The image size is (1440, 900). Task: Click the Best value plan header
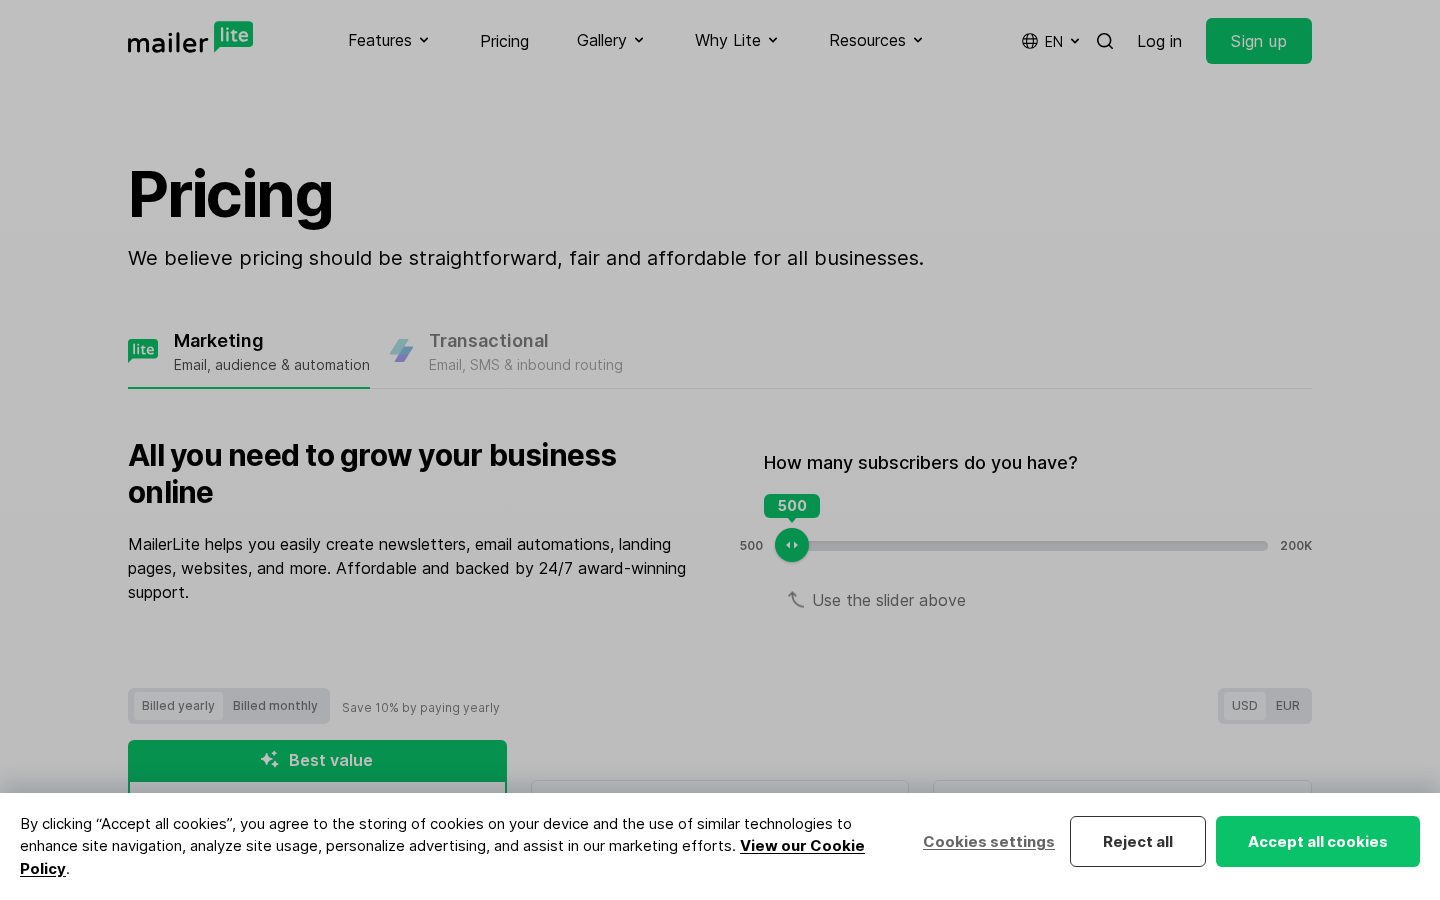317,761
